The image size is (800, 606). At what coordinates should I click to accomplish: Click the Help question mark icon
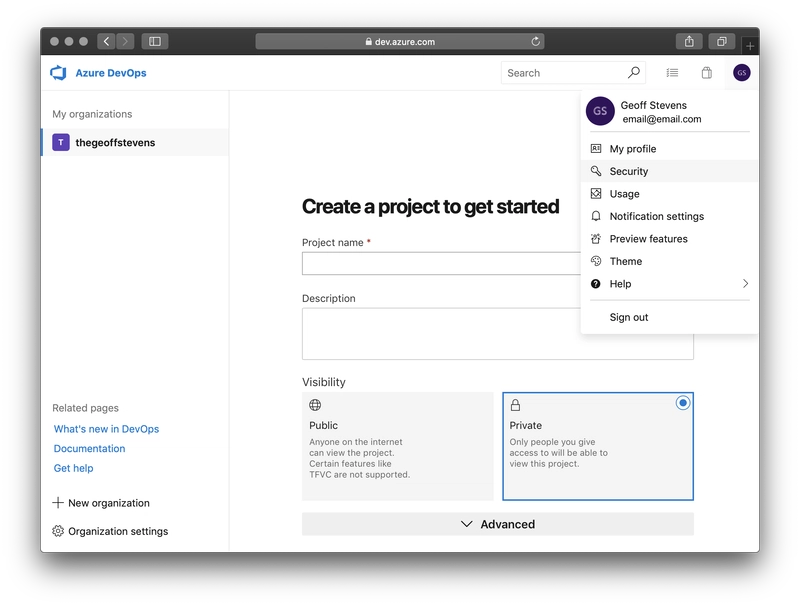595,284
